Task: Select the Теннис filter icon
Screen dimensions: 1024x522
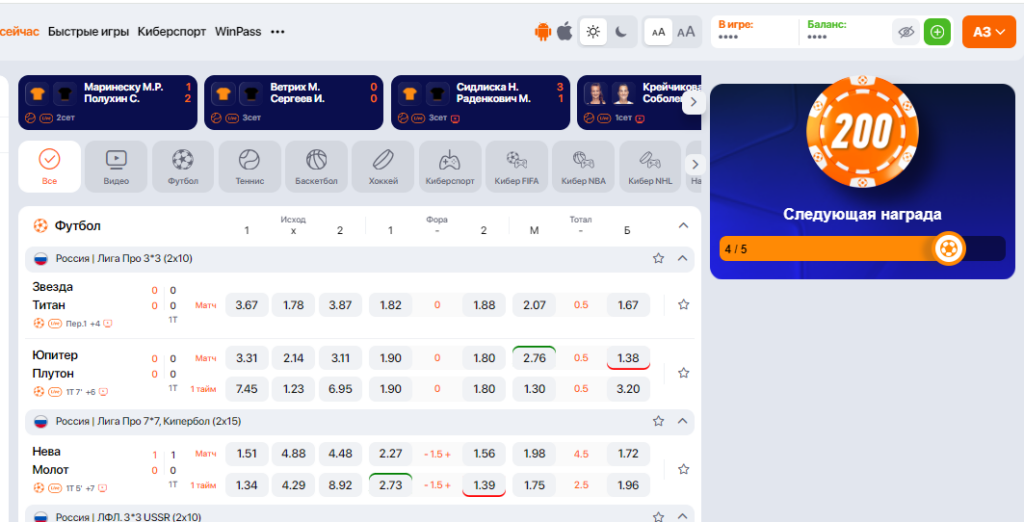Action: tap(249, 167)
